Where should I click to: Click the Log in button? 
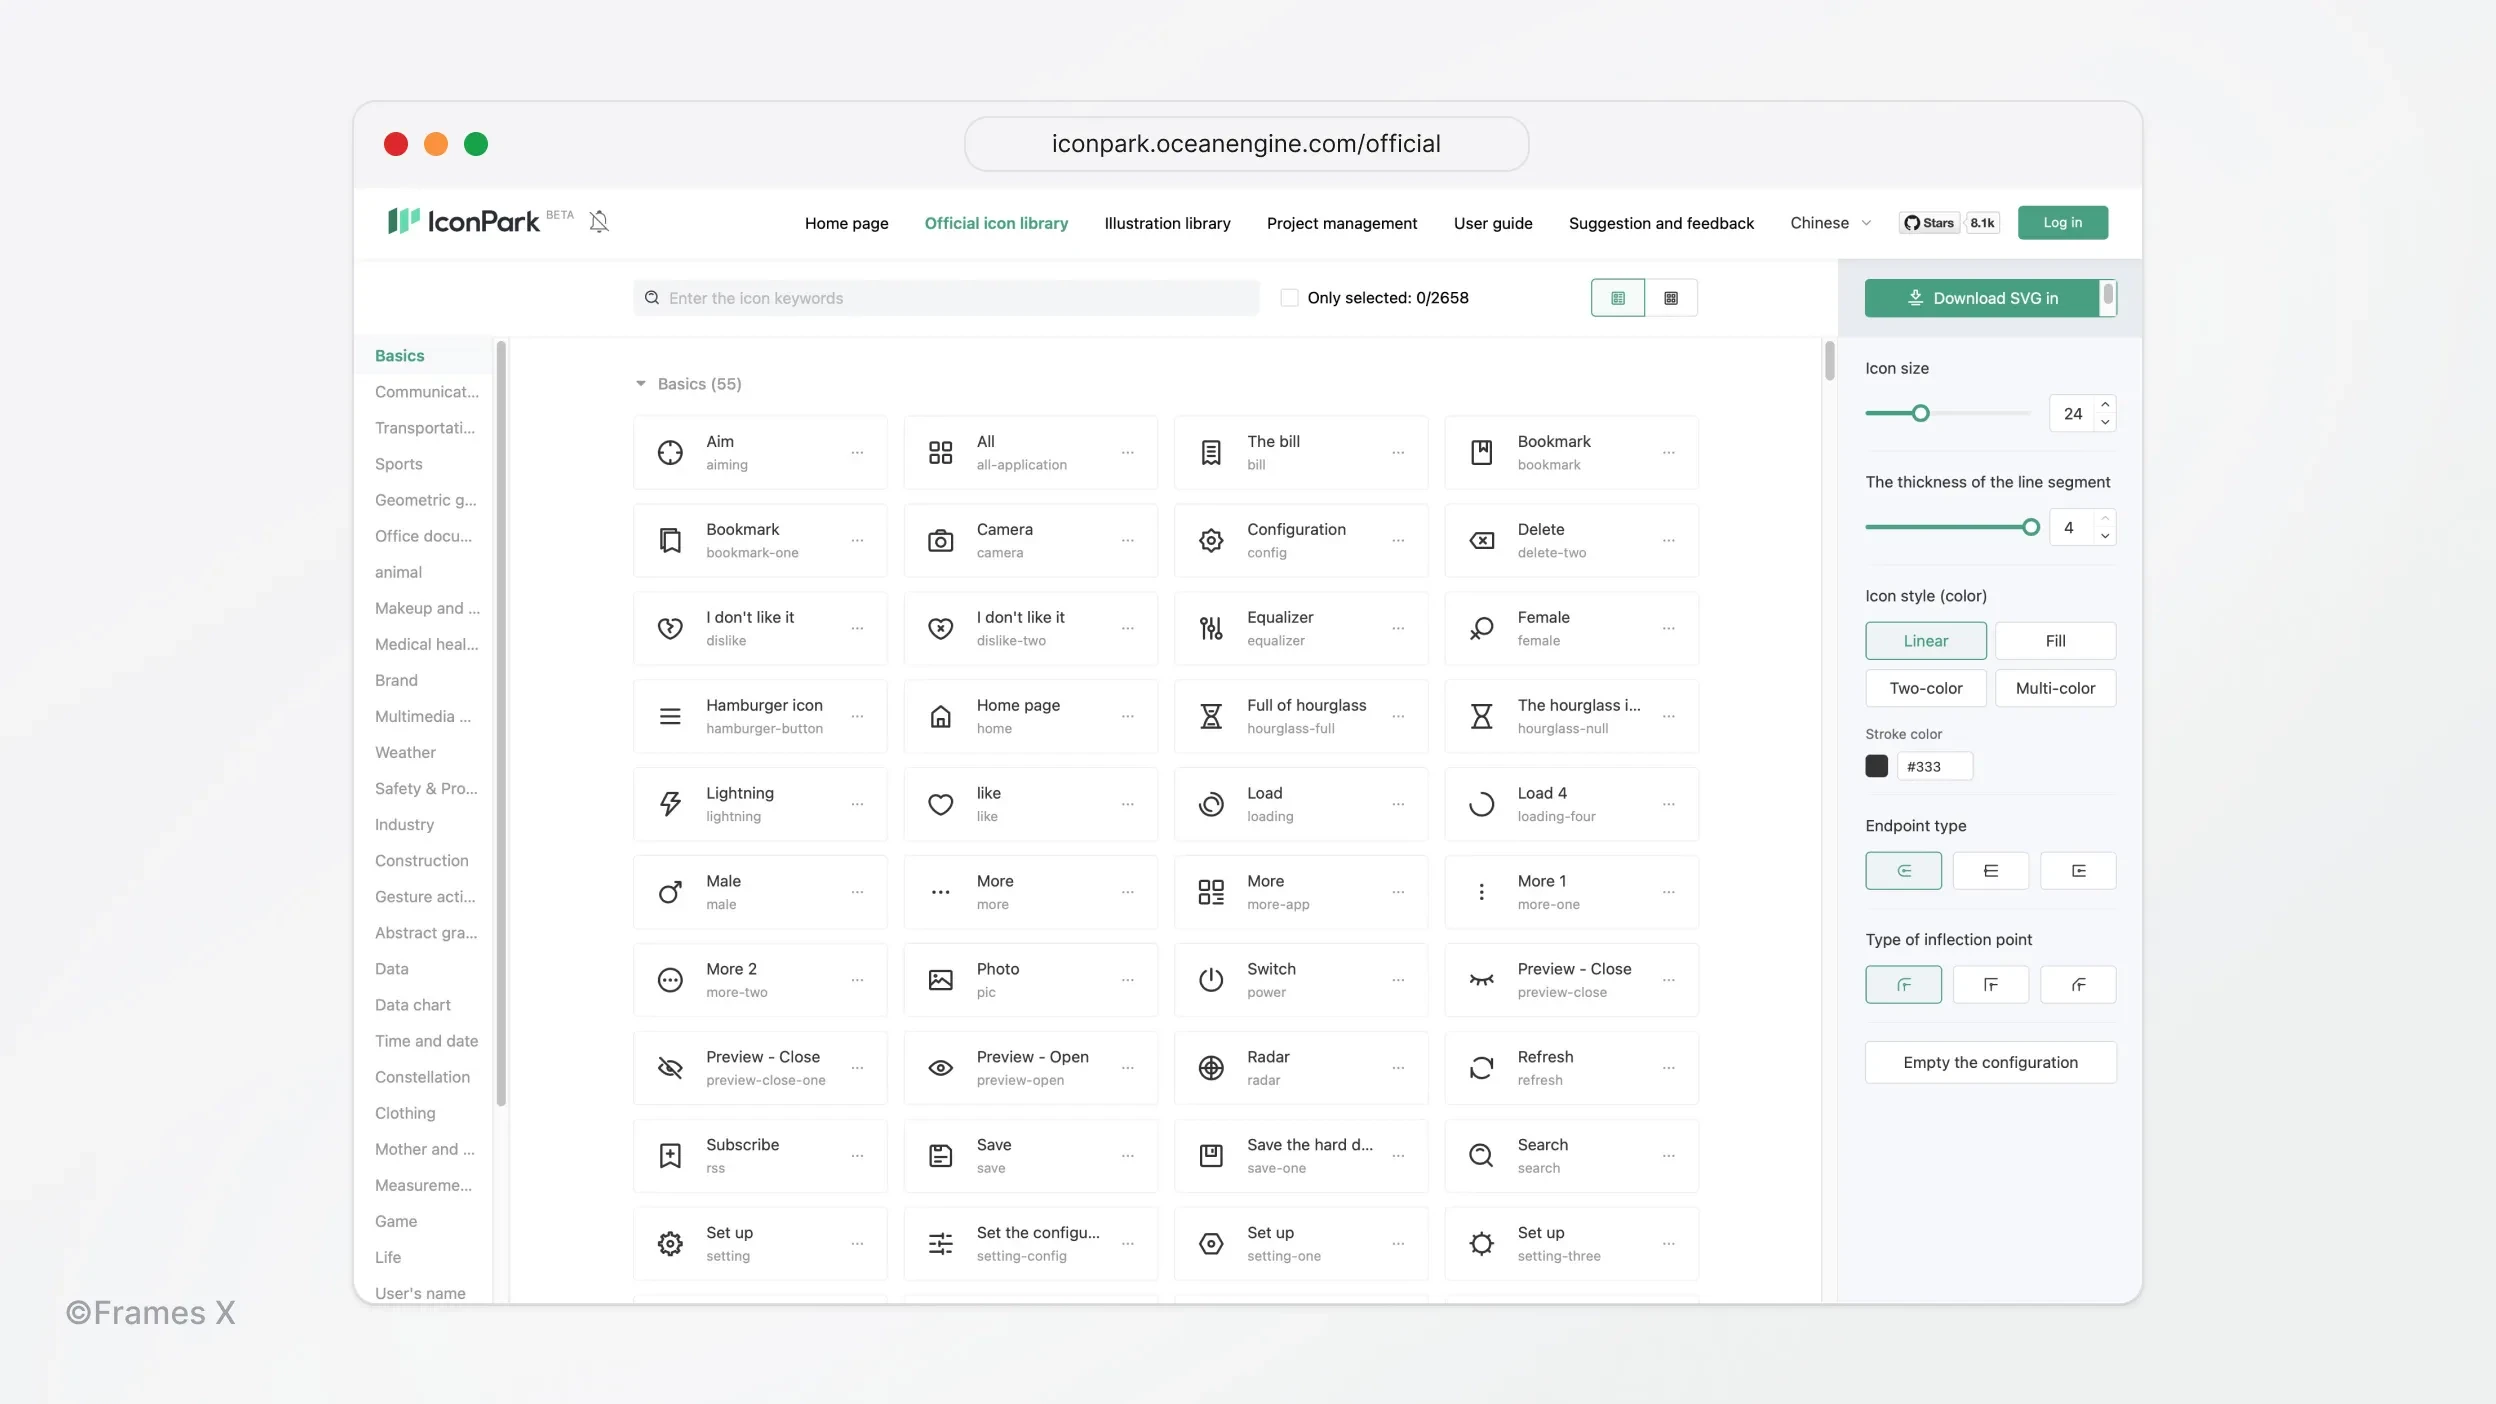click(2062, 222)
